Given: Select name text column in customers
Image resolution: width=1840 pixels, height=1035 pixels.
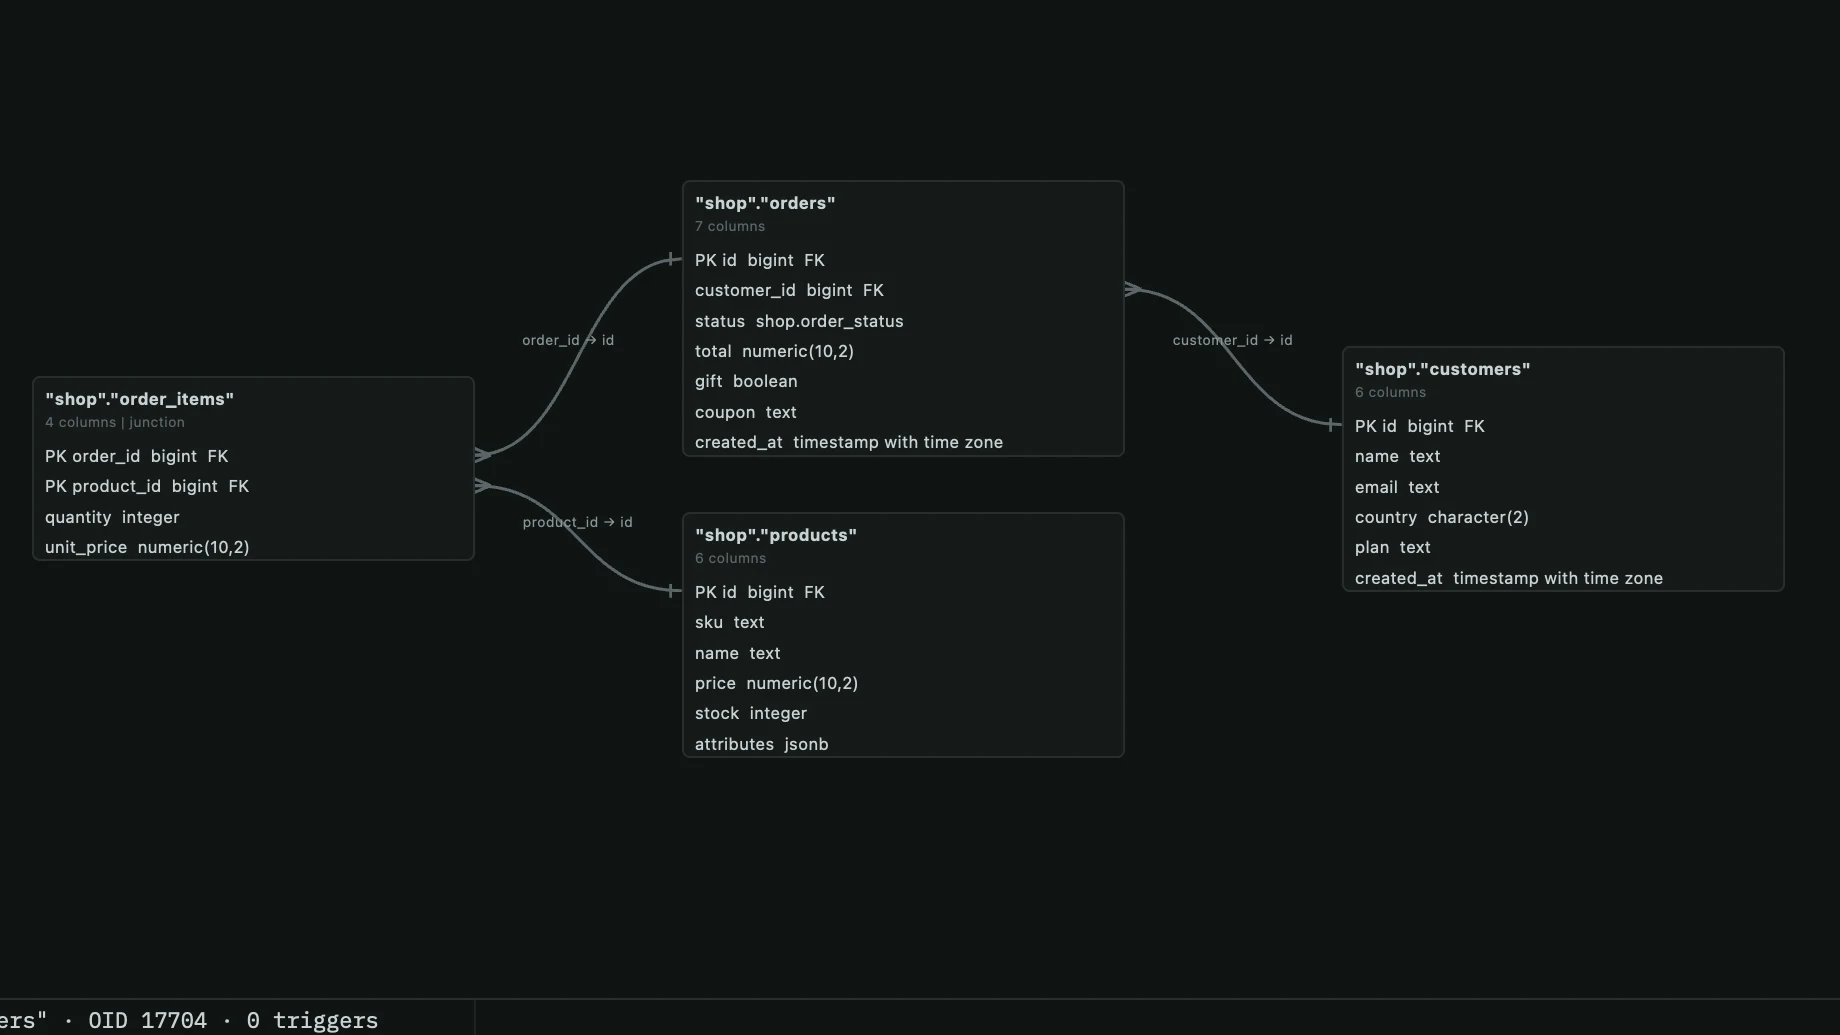Looking at the screenshot, I should [x=1563, y=456].
